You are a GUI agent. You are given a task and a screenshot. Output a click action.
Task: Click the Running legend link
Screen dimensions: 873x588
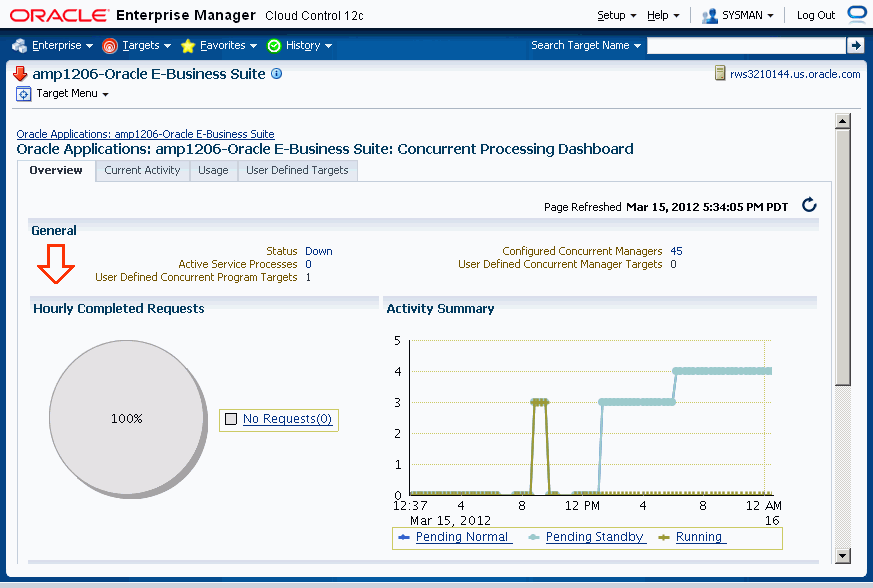coord(699,537)
